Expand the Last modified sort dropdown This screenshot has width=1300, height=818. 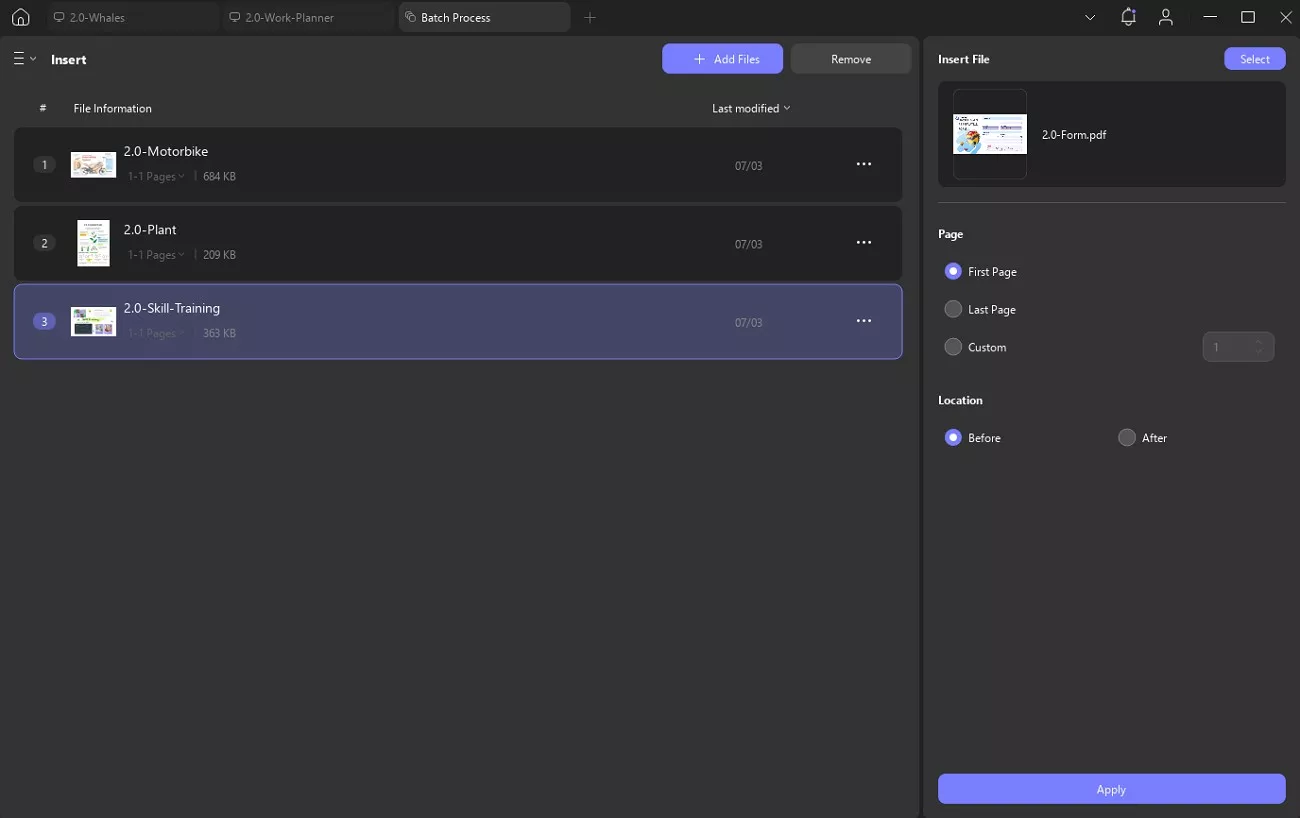point(750,108)
